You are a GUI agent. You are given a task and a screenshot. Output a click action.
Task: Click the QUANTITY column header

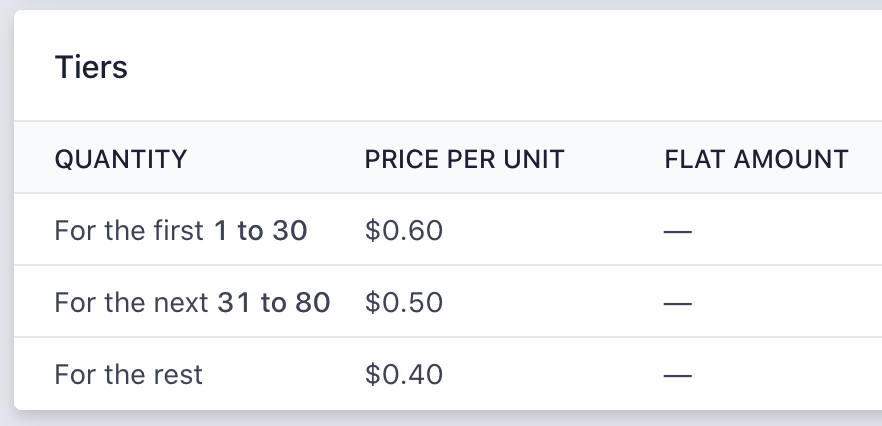[x=120, y=158]
